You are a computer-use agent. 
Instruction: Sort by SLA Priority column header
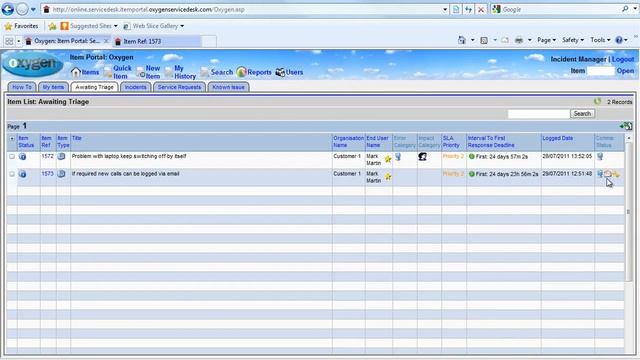(451, 142)
